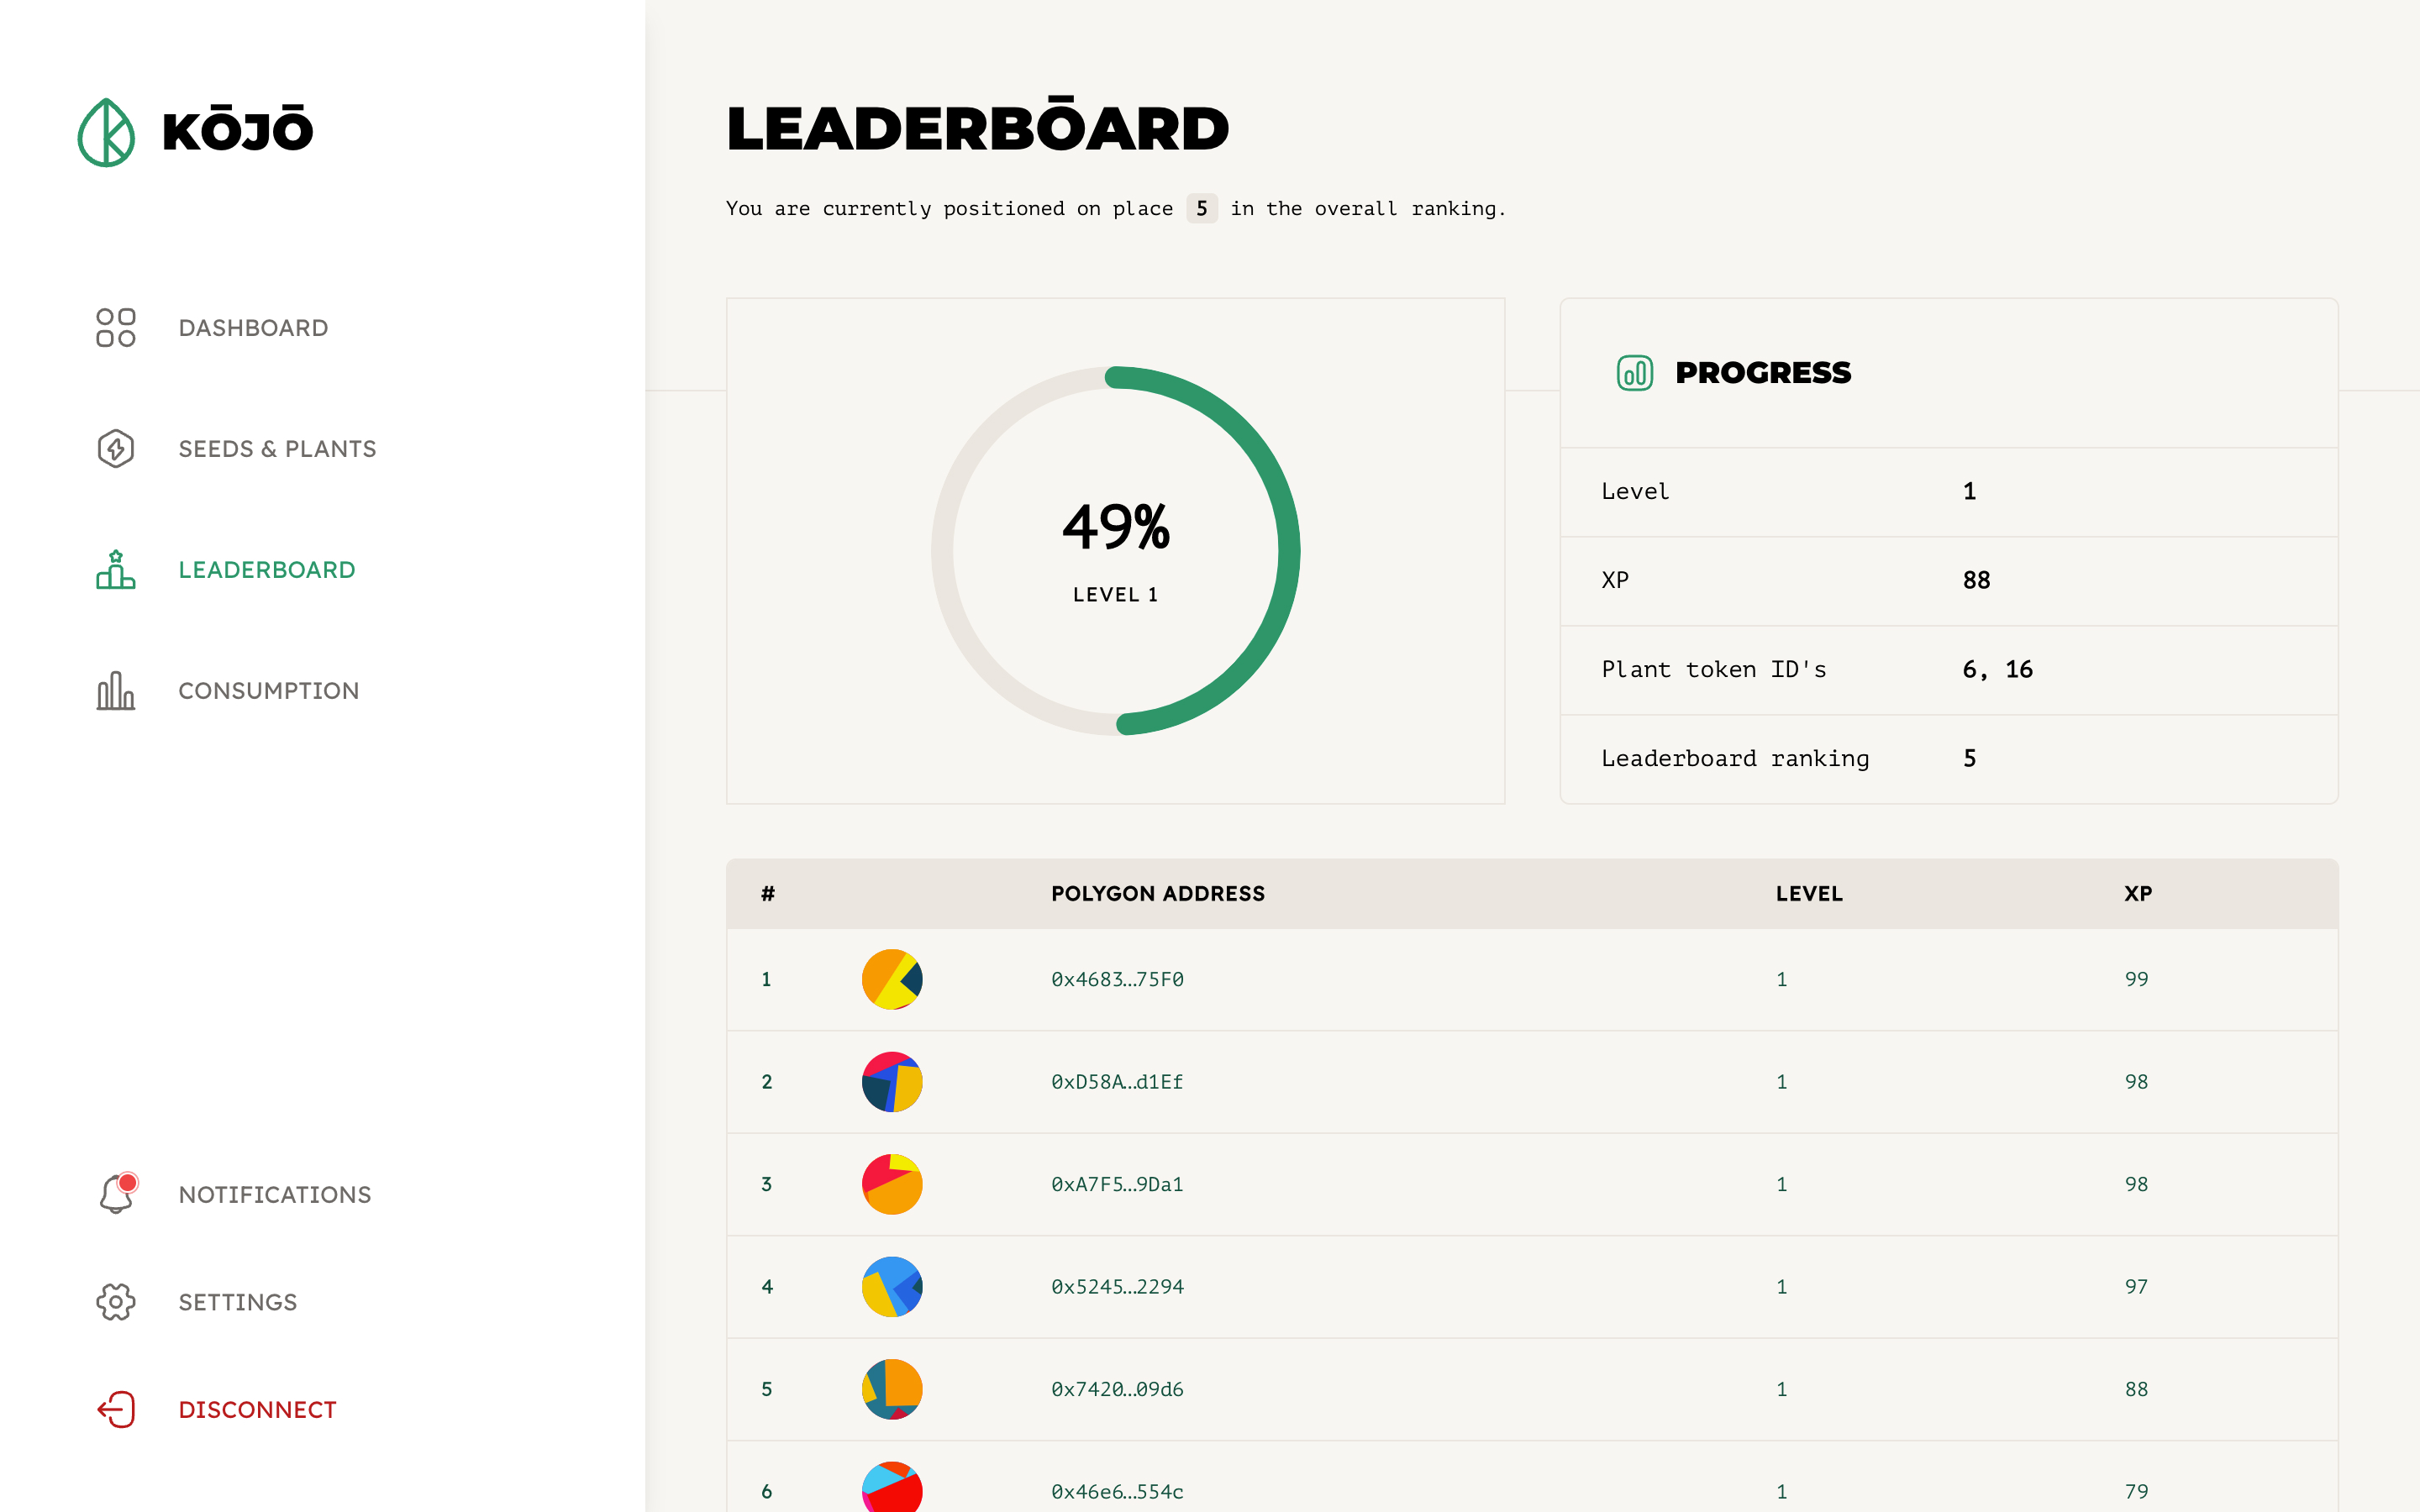Click the Progress panel chart icon
Viewport: 2420px width, 1512px height.
tap(1635, 373)
